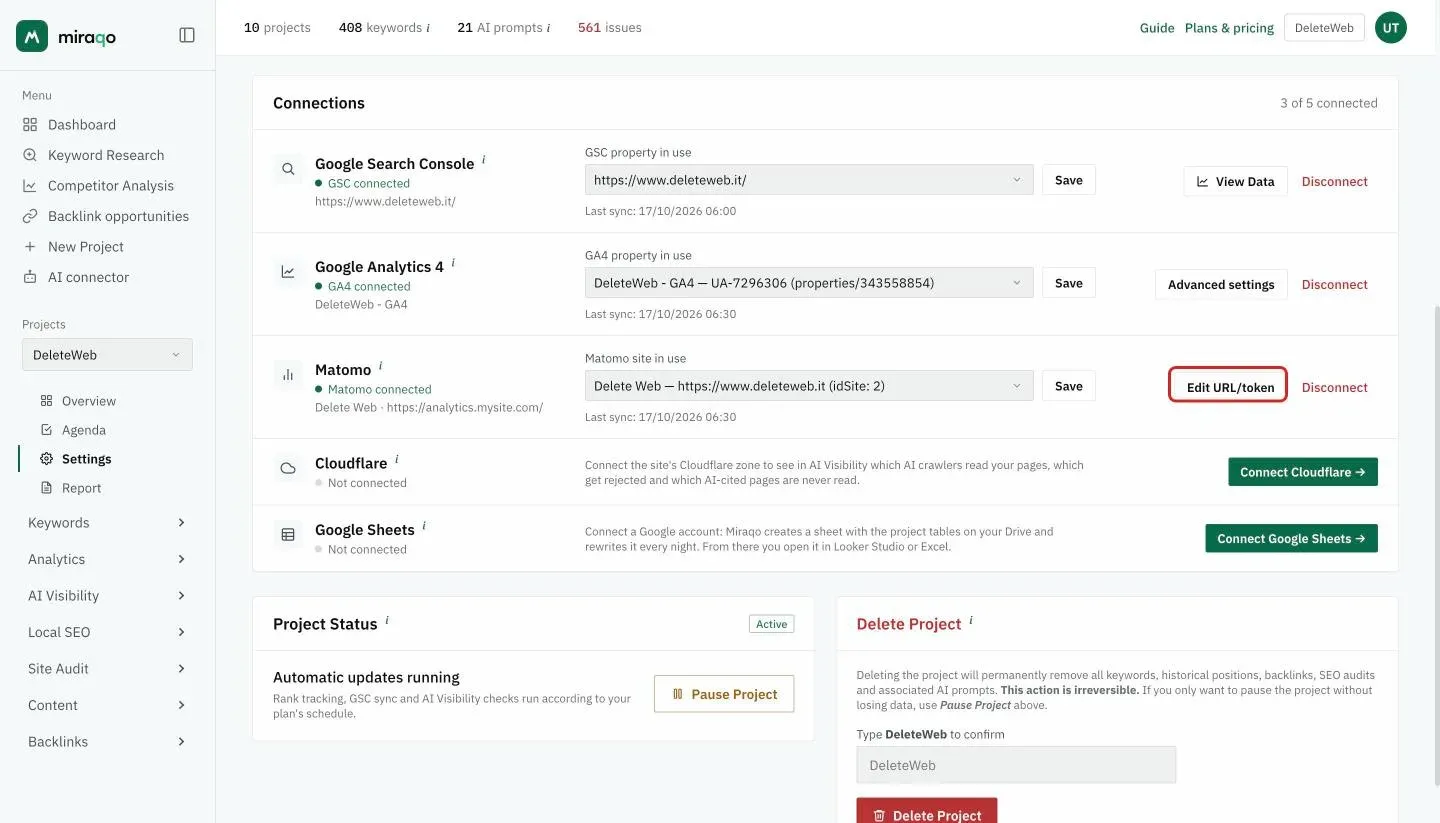Open Backlink opportunities page
The width and height of the screenshot is (1440, 823).
pos(118,216)
